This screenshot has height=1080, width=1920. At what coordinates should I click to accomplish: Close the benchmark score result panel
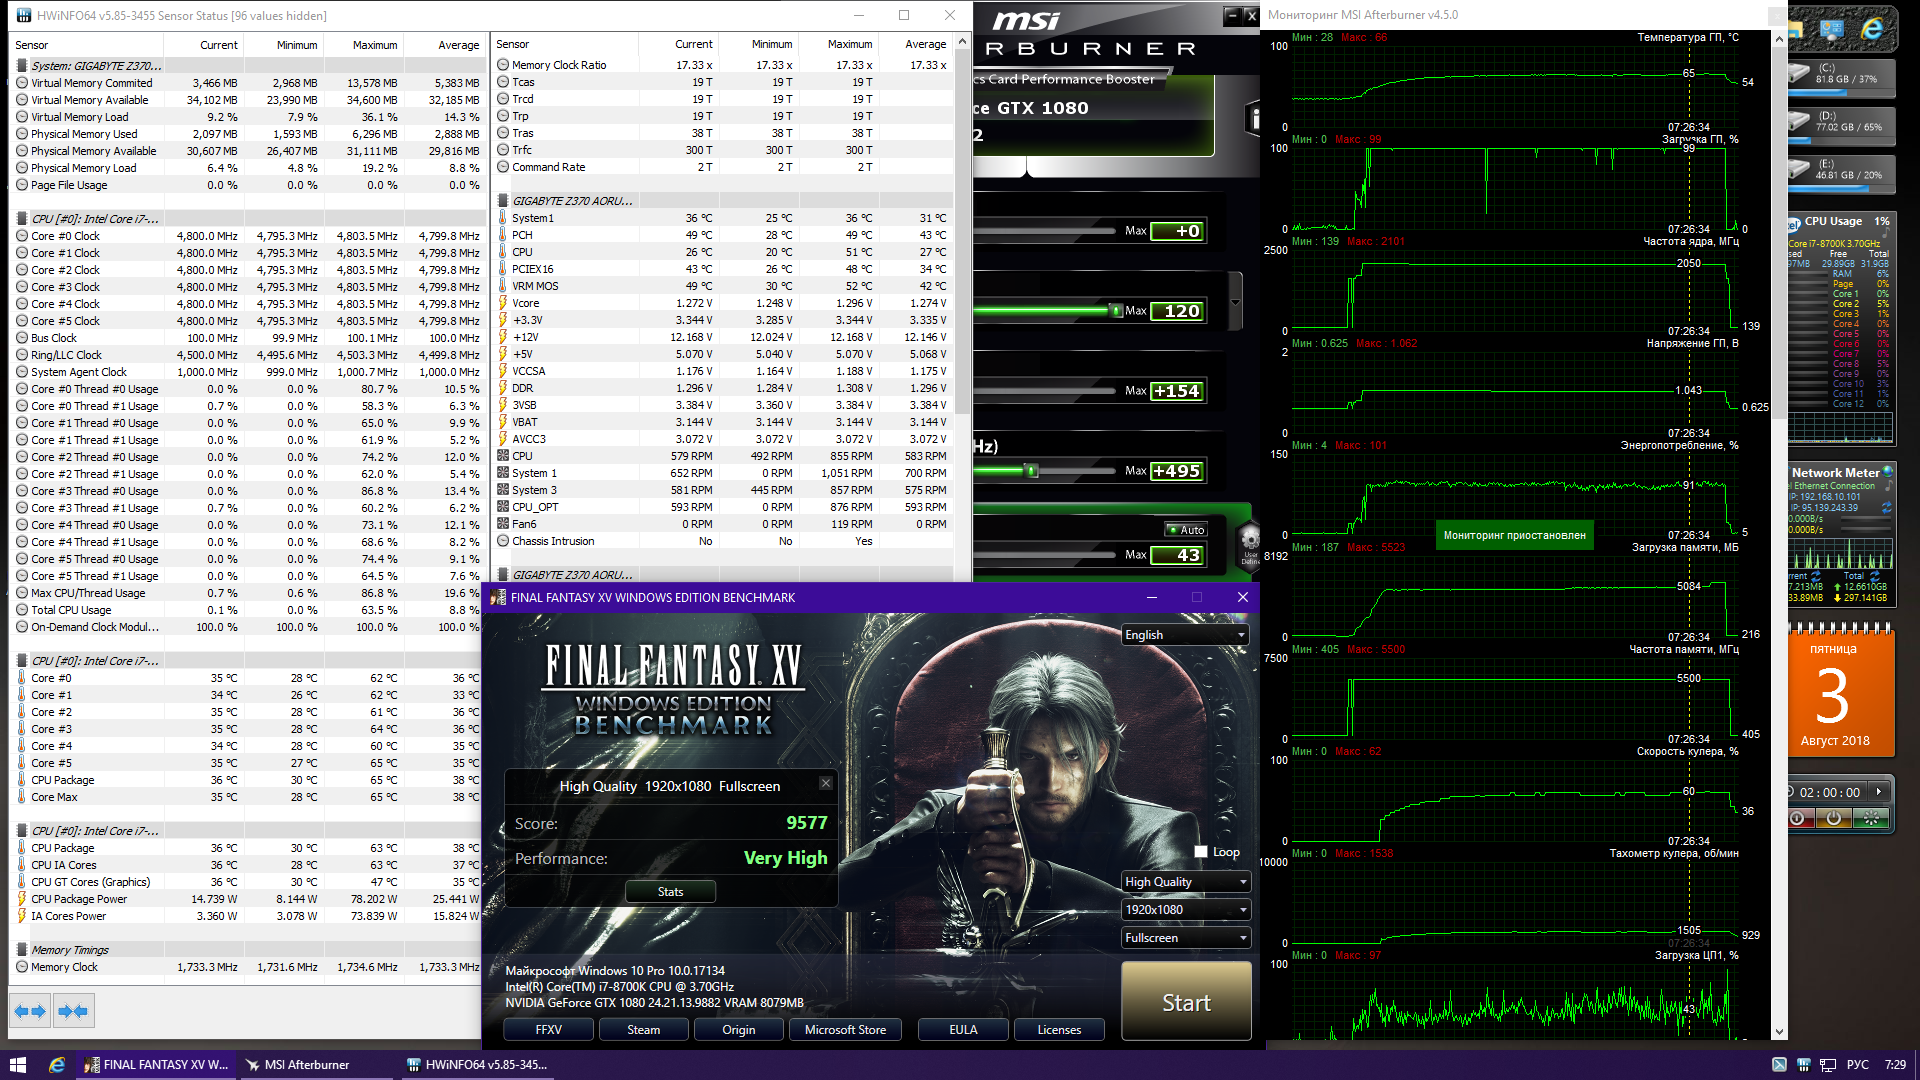click(825, 783)
